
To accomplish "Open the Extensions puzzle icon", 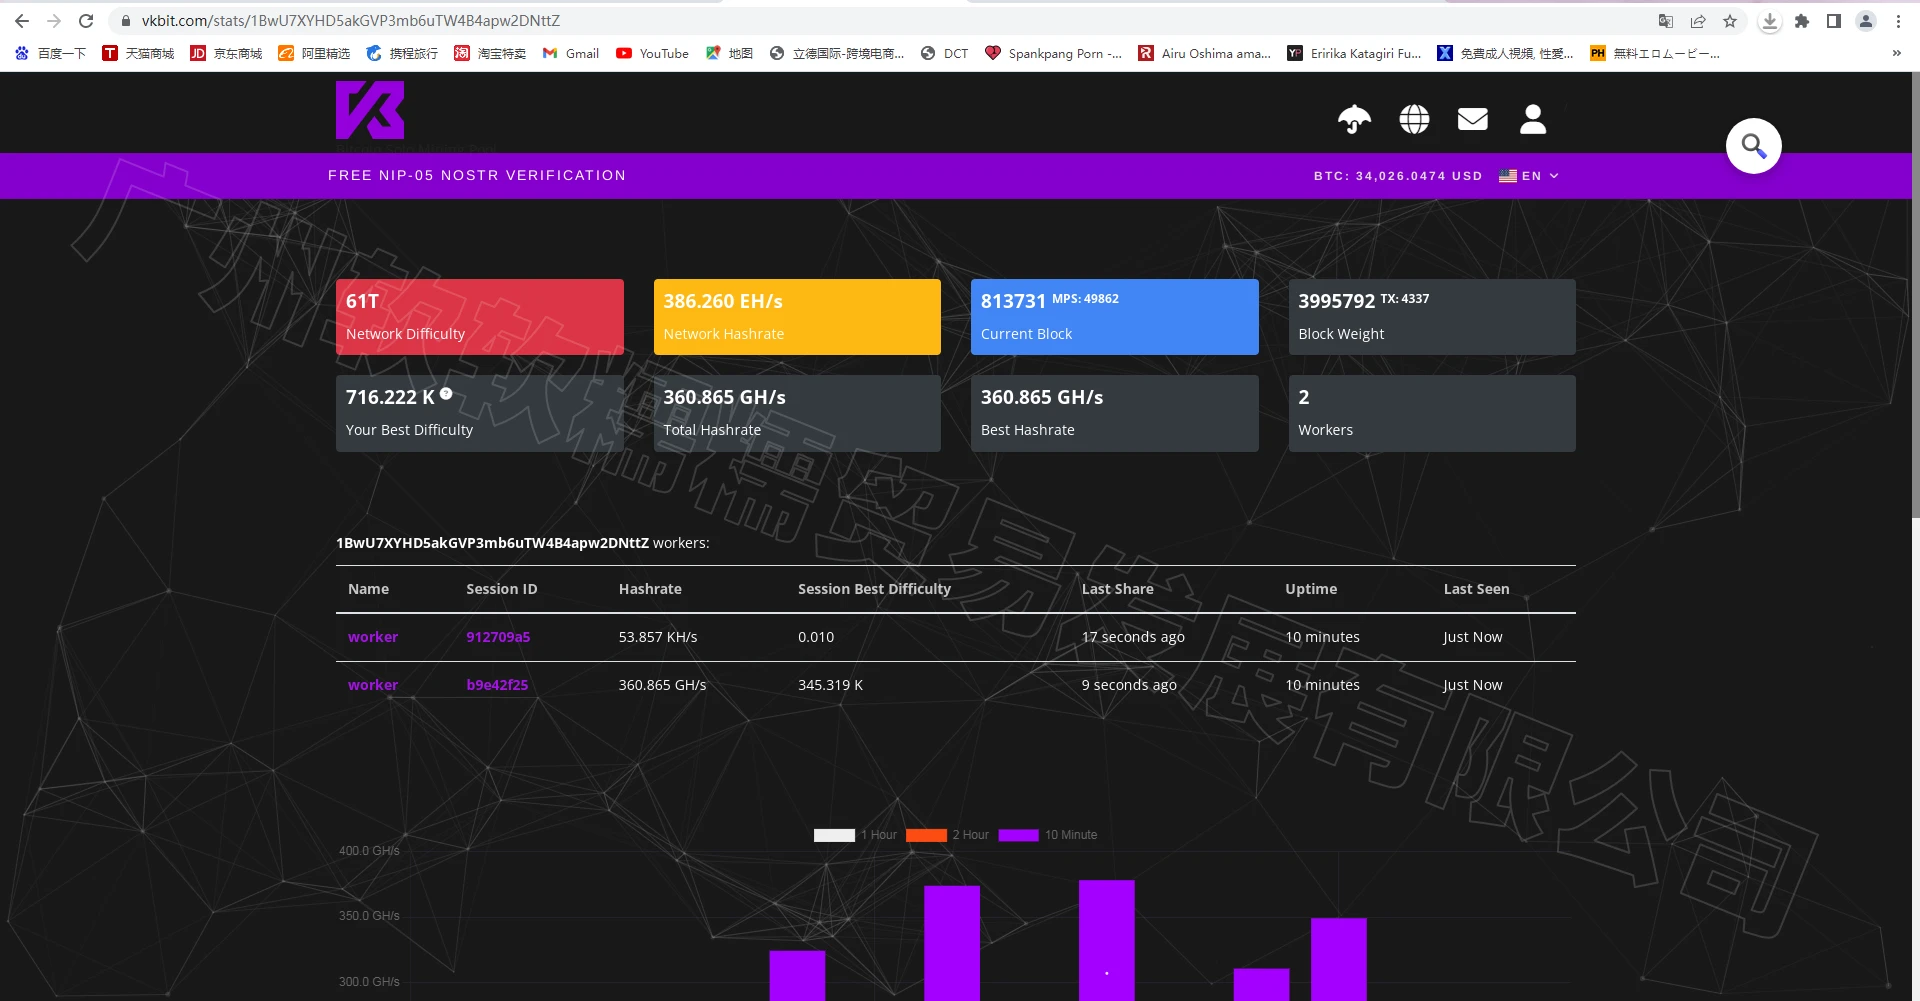I will (x=1802, y=21).
